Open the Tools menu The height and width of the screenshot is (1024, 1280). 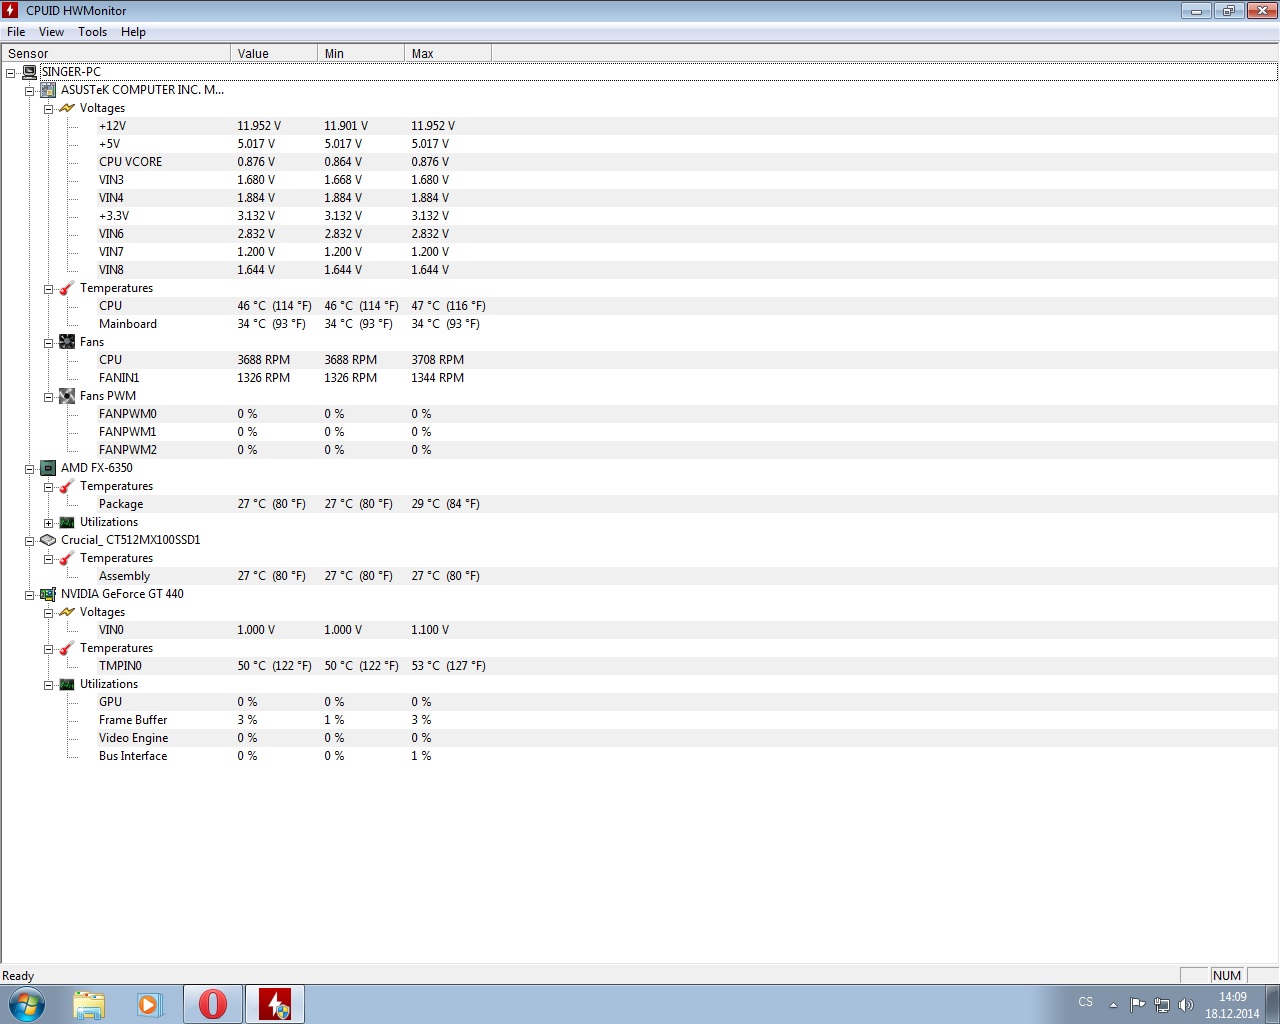coord(93,32)
